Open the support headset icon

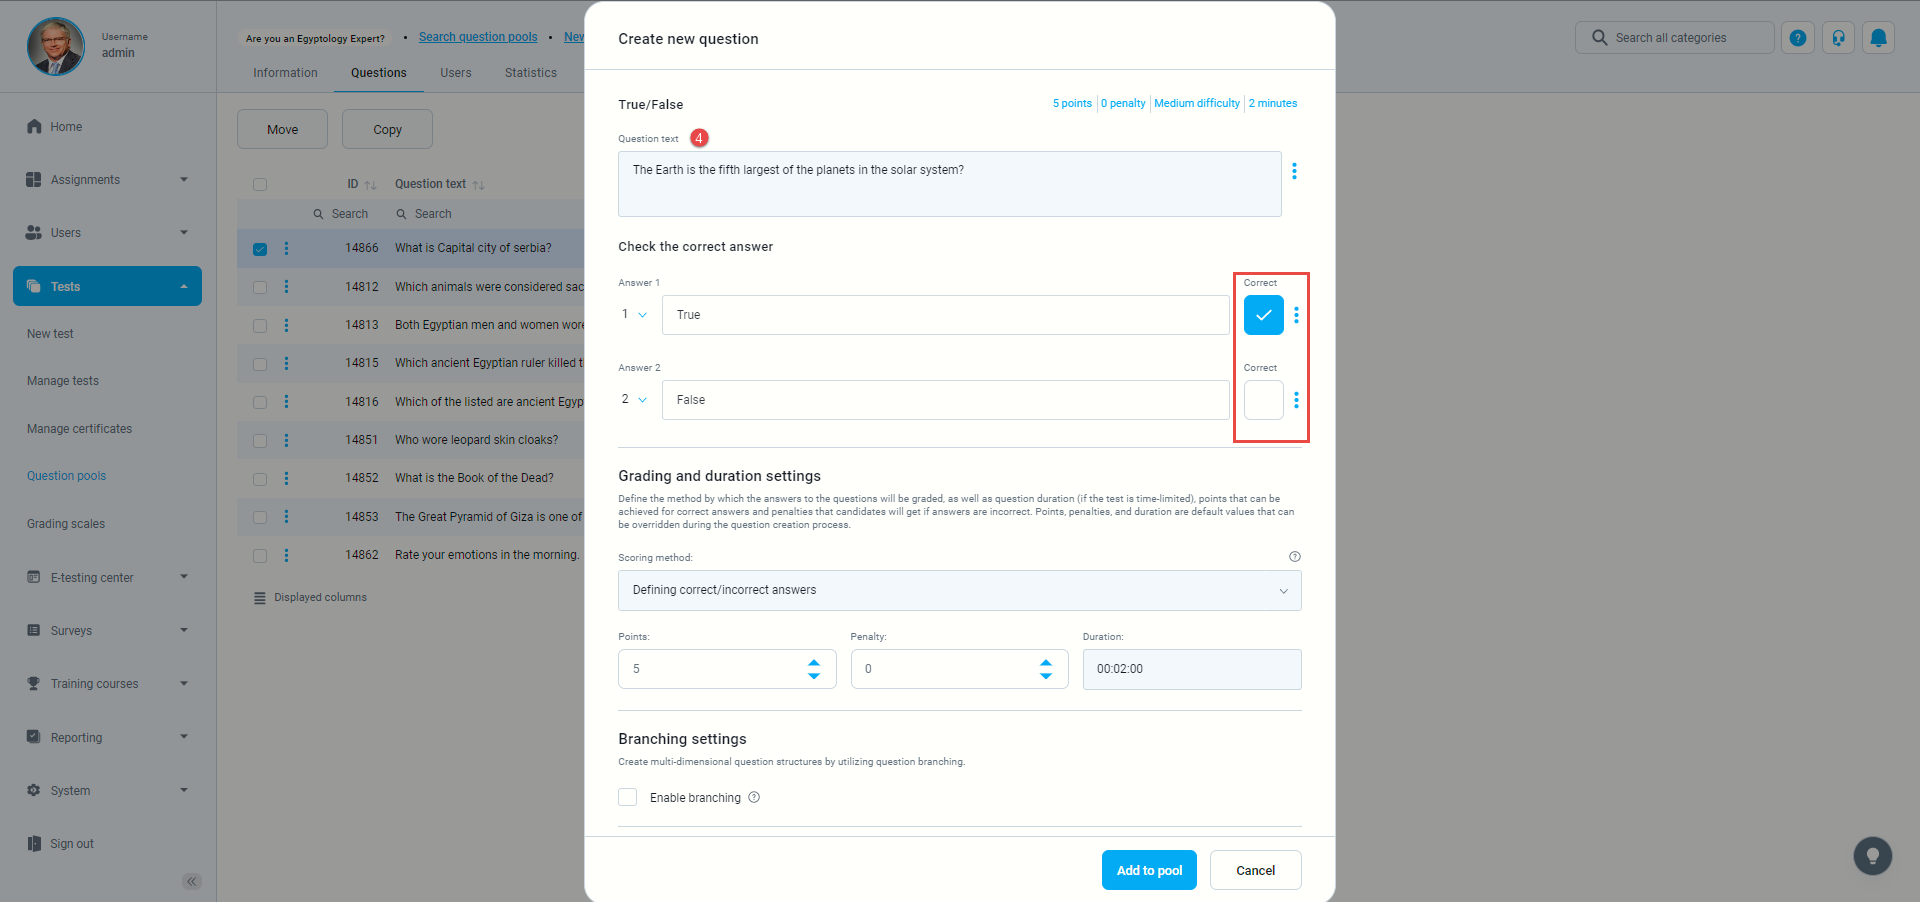(x=1838, y=38)
